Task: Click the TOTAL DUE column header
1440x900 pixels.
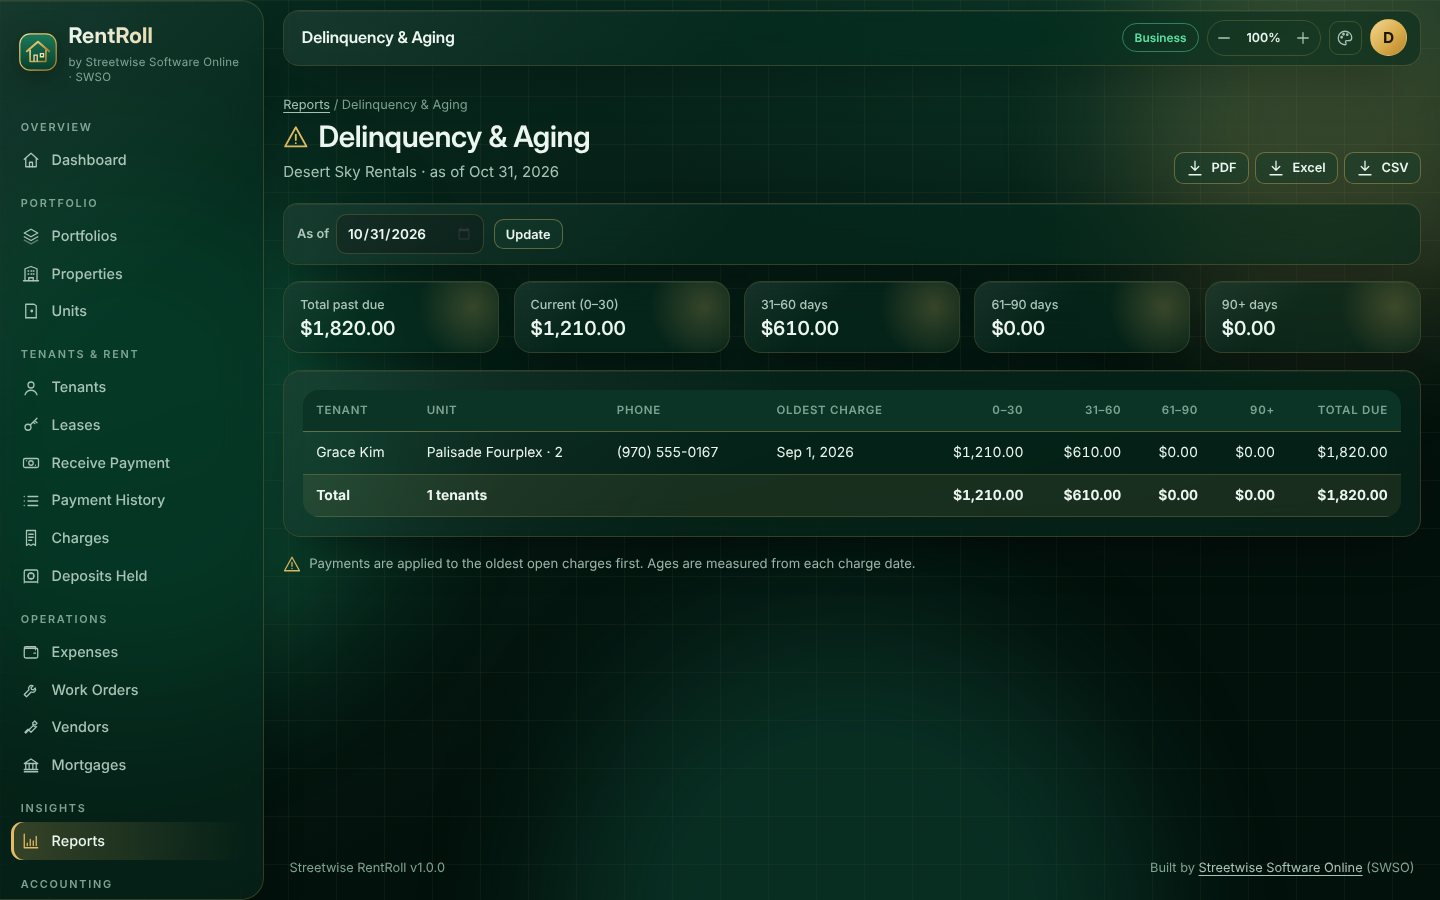Action: [x=1352, y=410]
